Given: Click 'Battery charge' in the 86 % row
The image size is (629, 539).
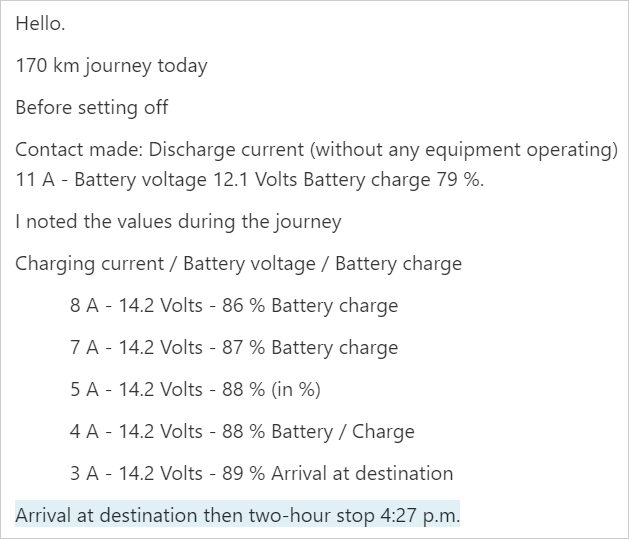Looking at the screenshot, I should tap(335, 306).
